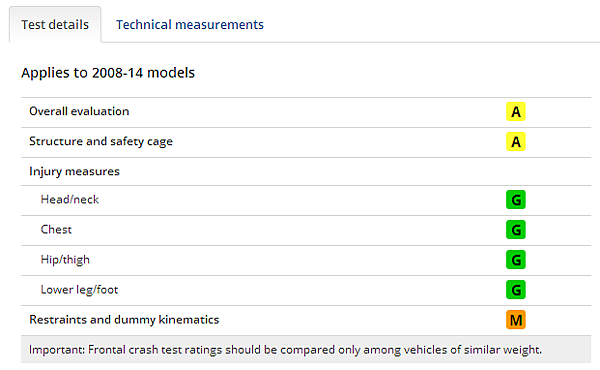Image resolution: width=600 pixels, height=370 pixels.
Task: Click the Lower leg/foot row label
Action: click(x=79, y=290)
